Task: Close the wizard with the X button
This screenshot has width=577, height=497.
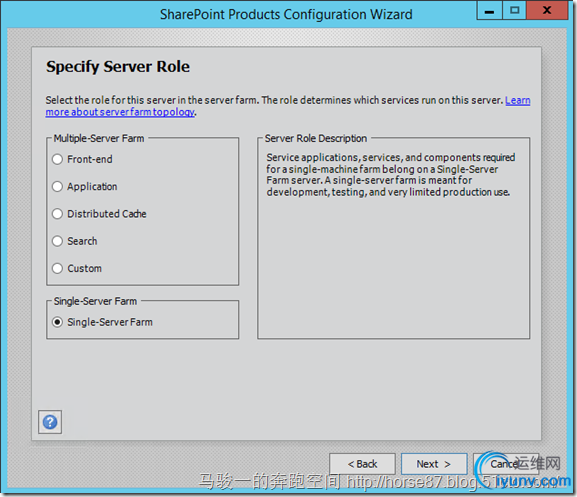Action: pyautogui.click(x=547, y=10)
